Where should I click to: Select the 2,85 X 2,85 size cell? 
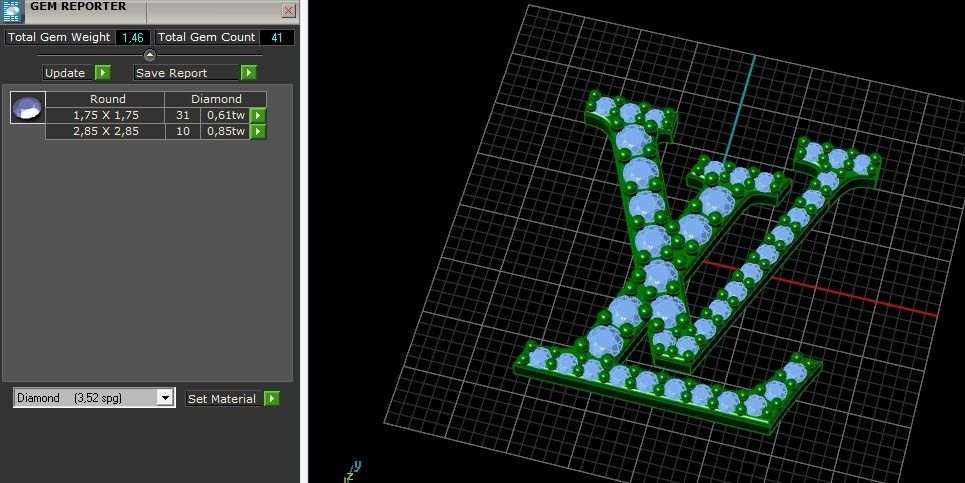click(105, 131)
